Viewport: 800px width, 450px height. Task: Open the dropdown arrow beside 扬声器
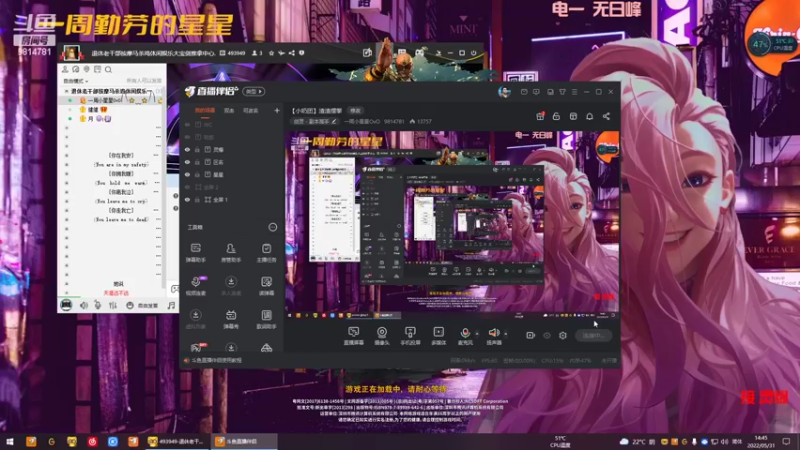tap(506, 334)
